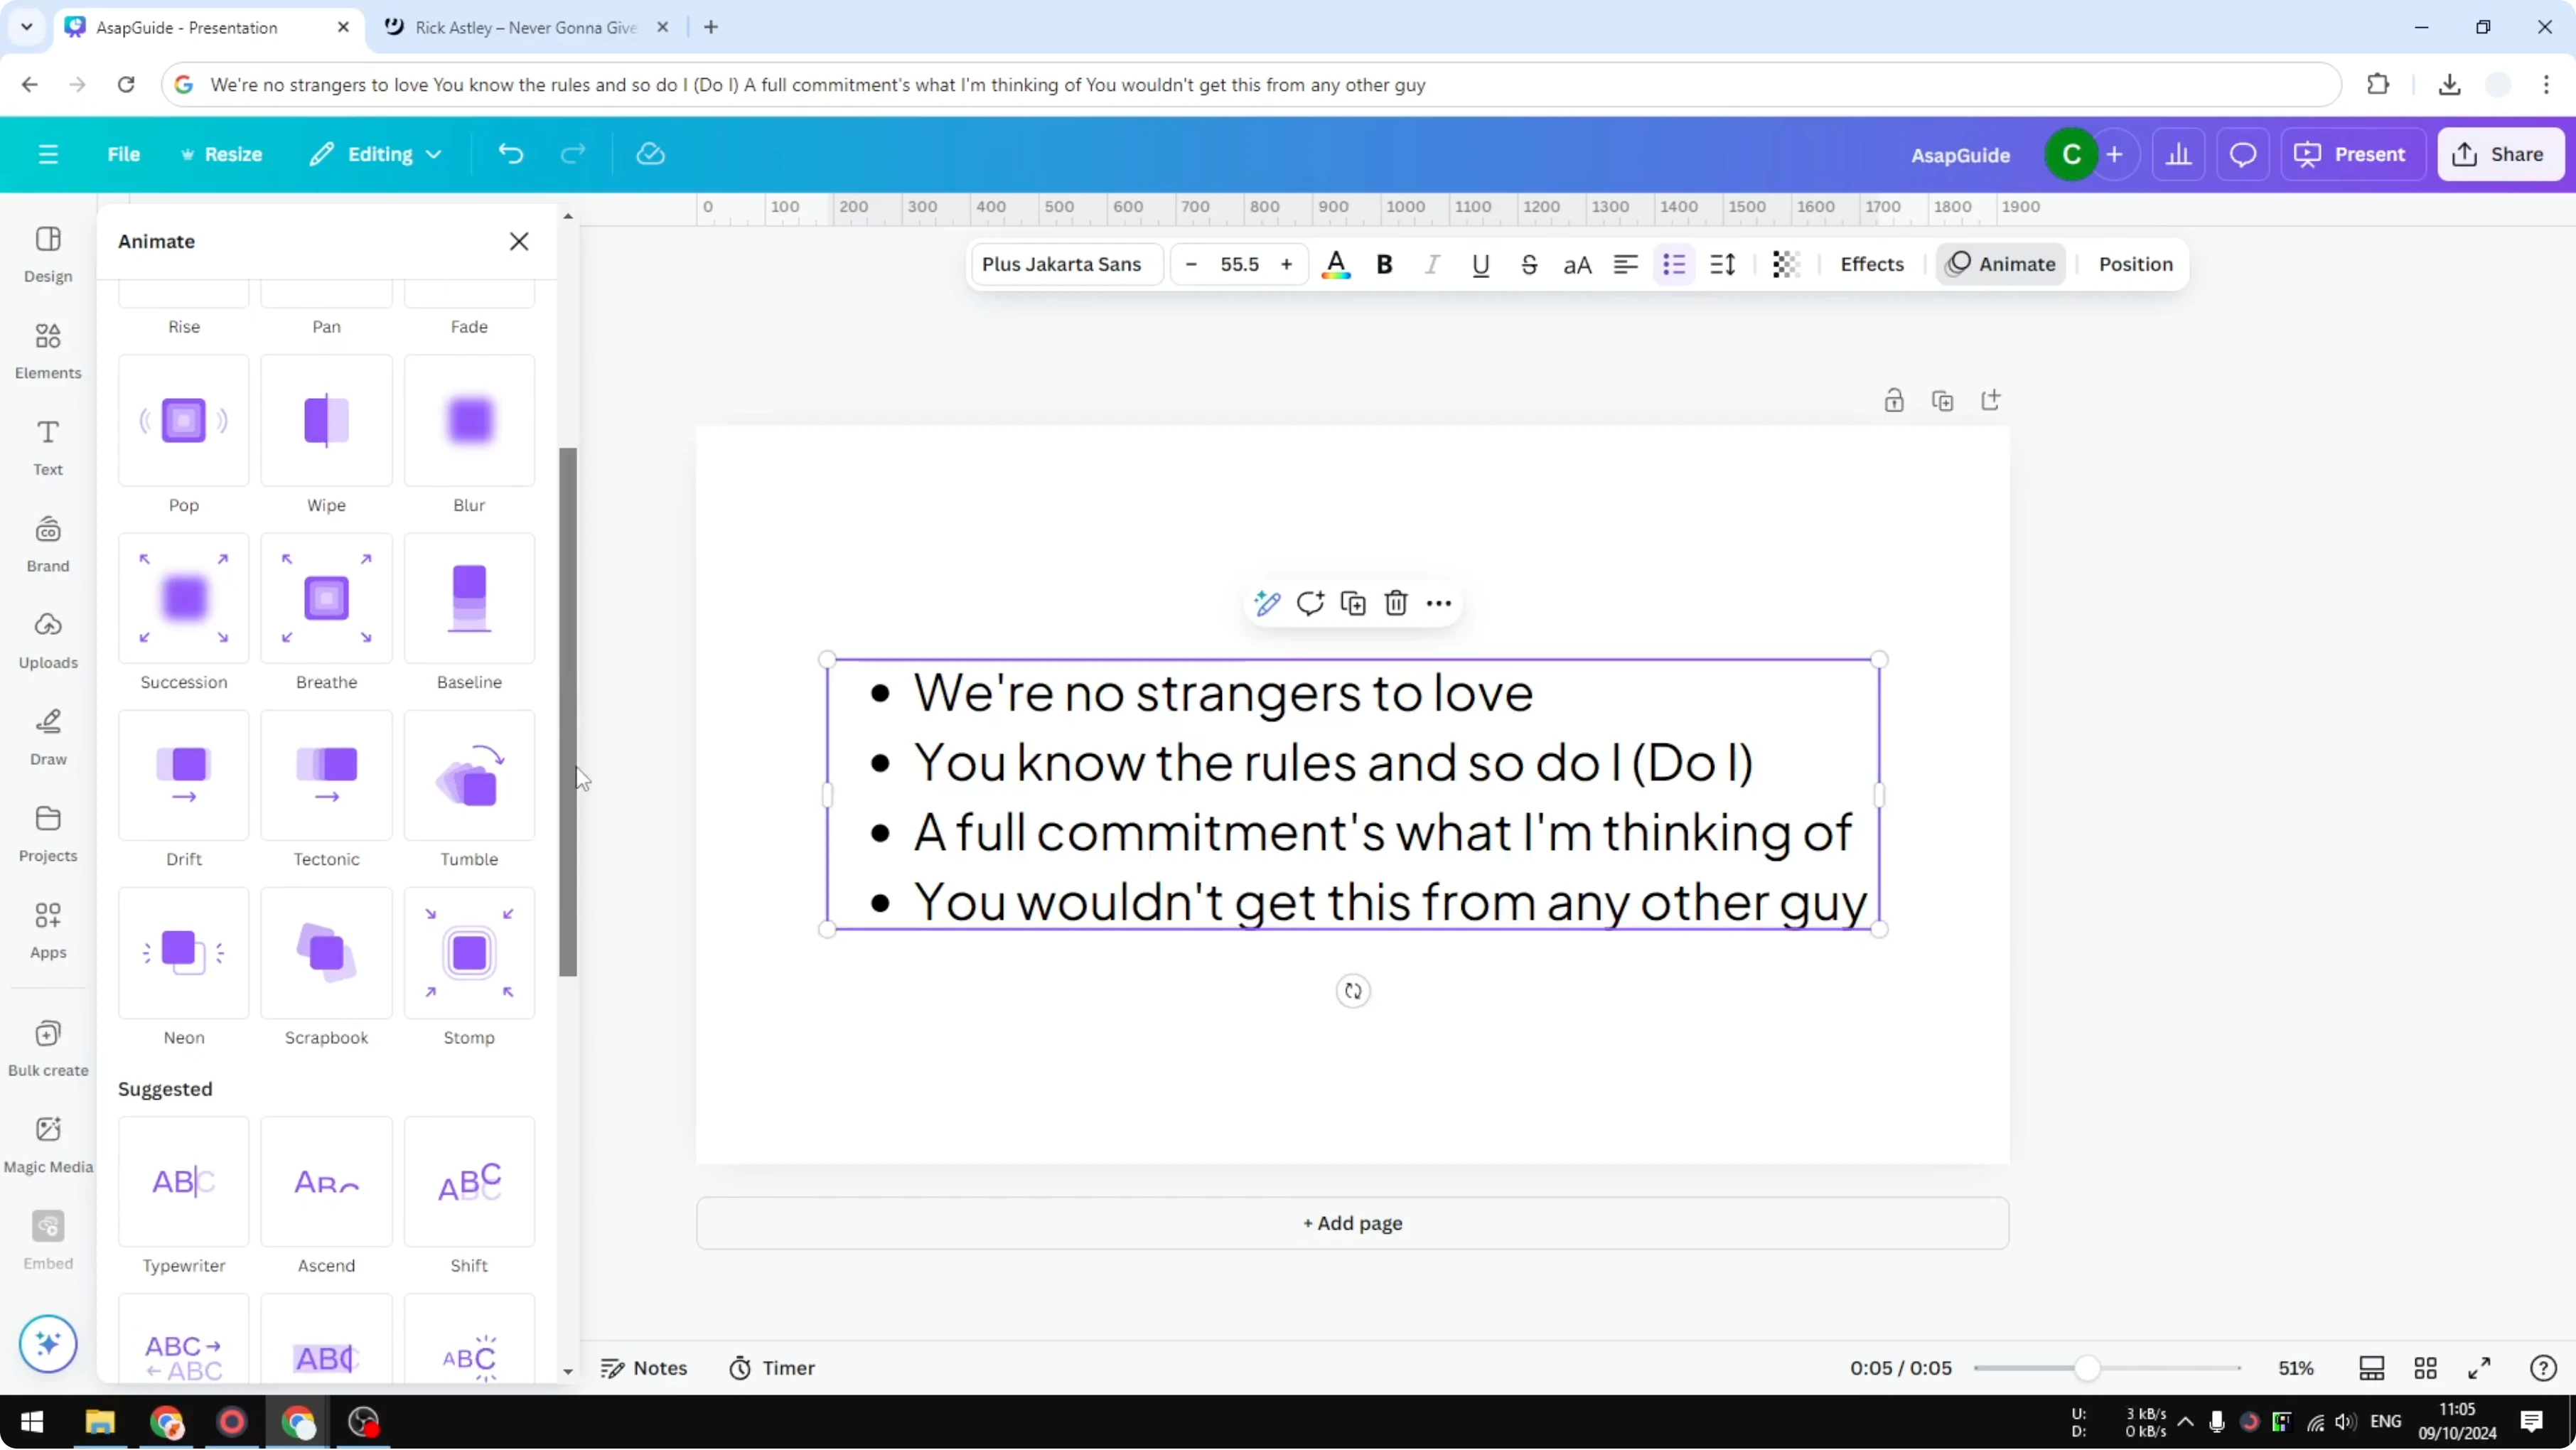Screen dimensions: 2576x1450
Task: Open the Uploads sidebar panel
Action: (48, 641)
